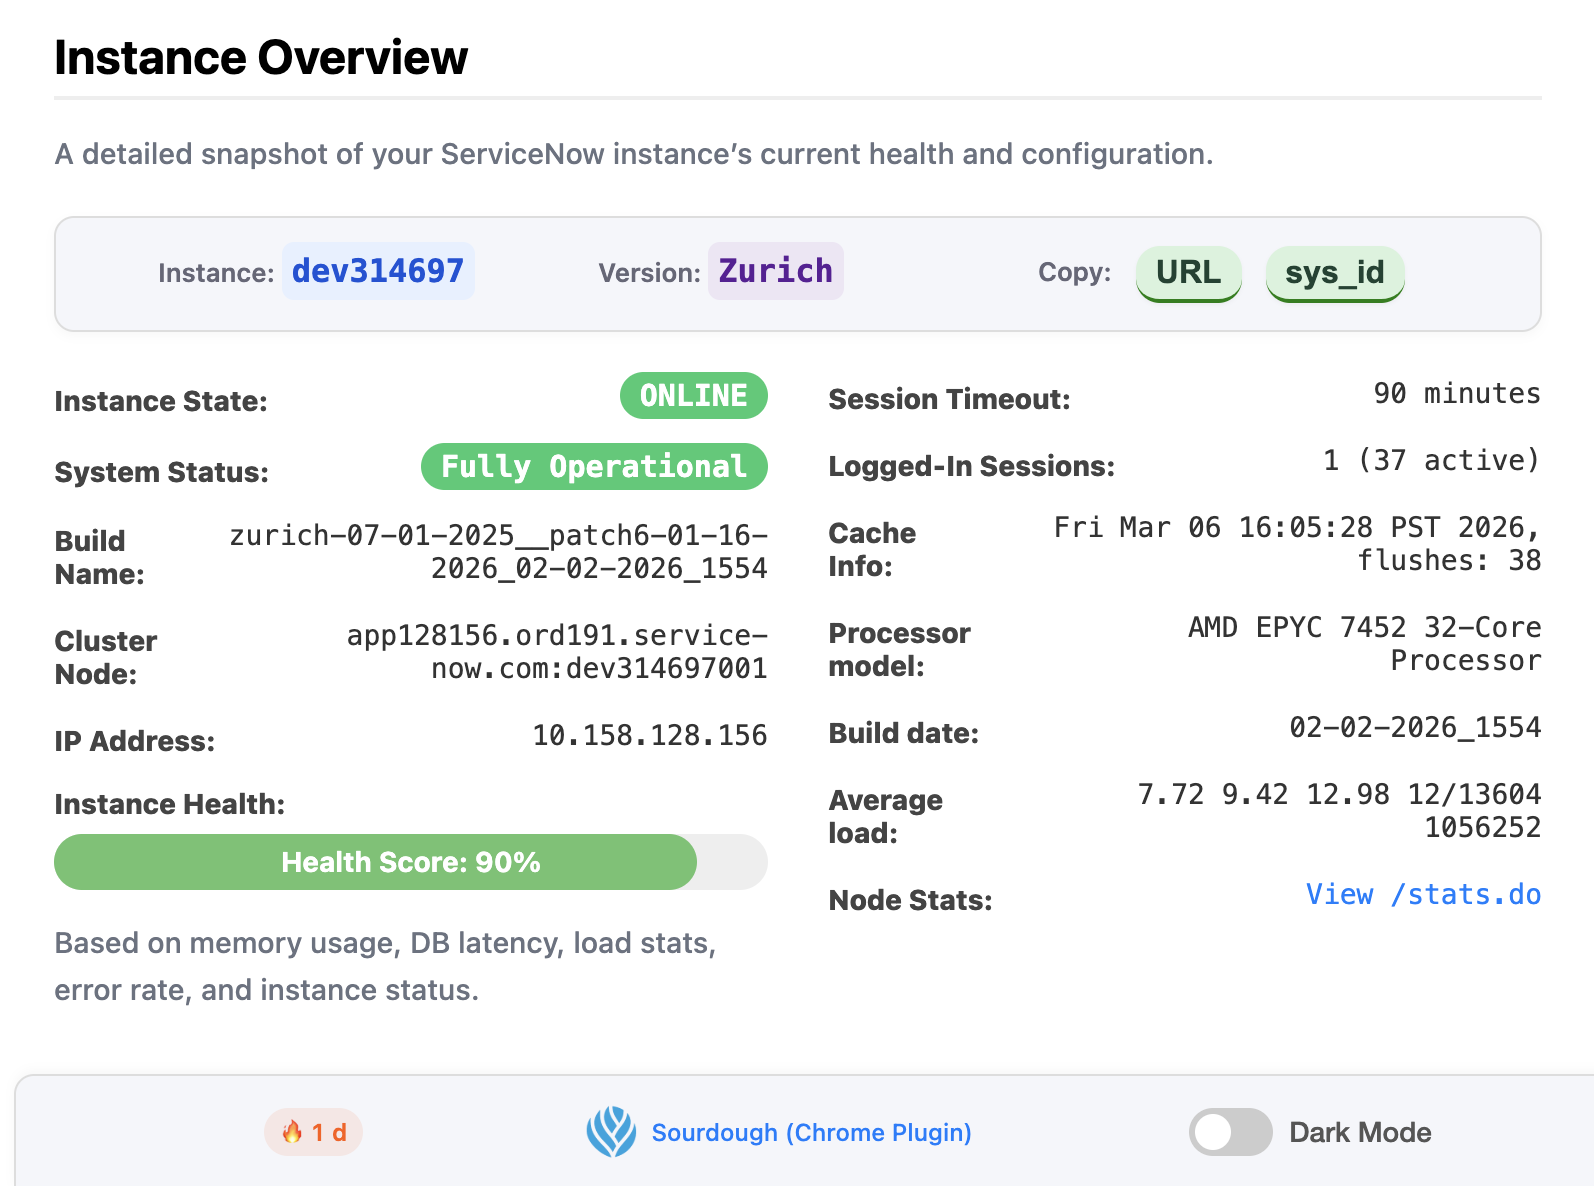The image size is (1594, 1186).
Task: Click the Sourdough leaf logo icon
Action: tap(611, 1132)
